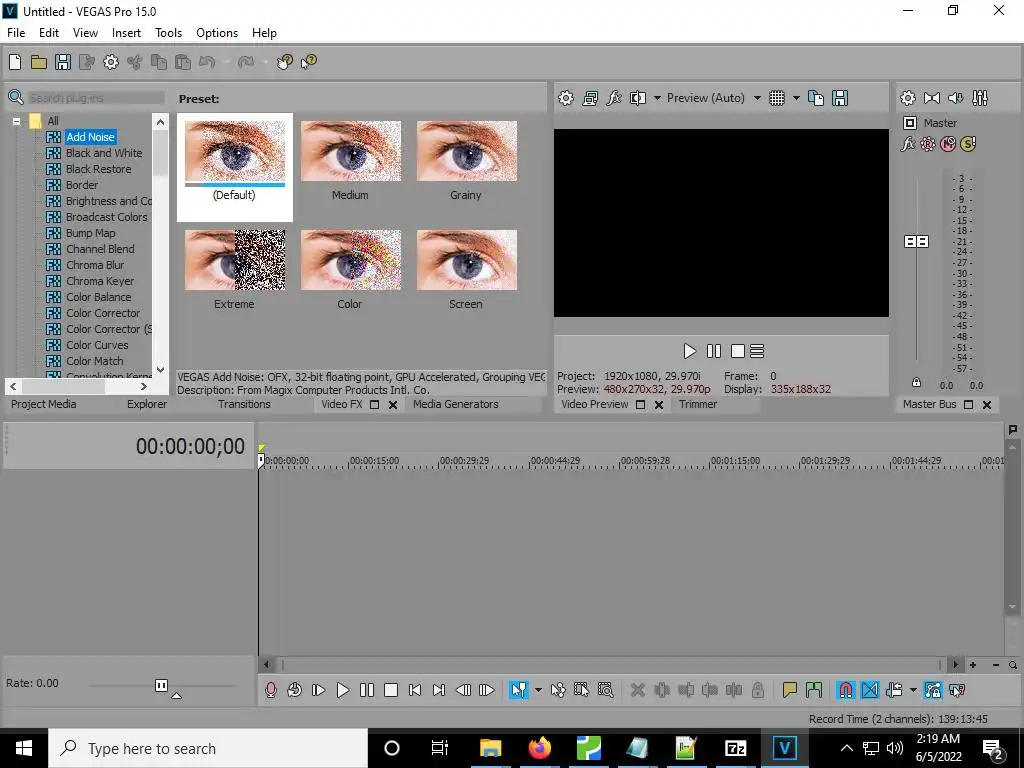Click Preview on External Monitor icon
Viewport: 1024px width, 768px height.
tap(590, 98)
